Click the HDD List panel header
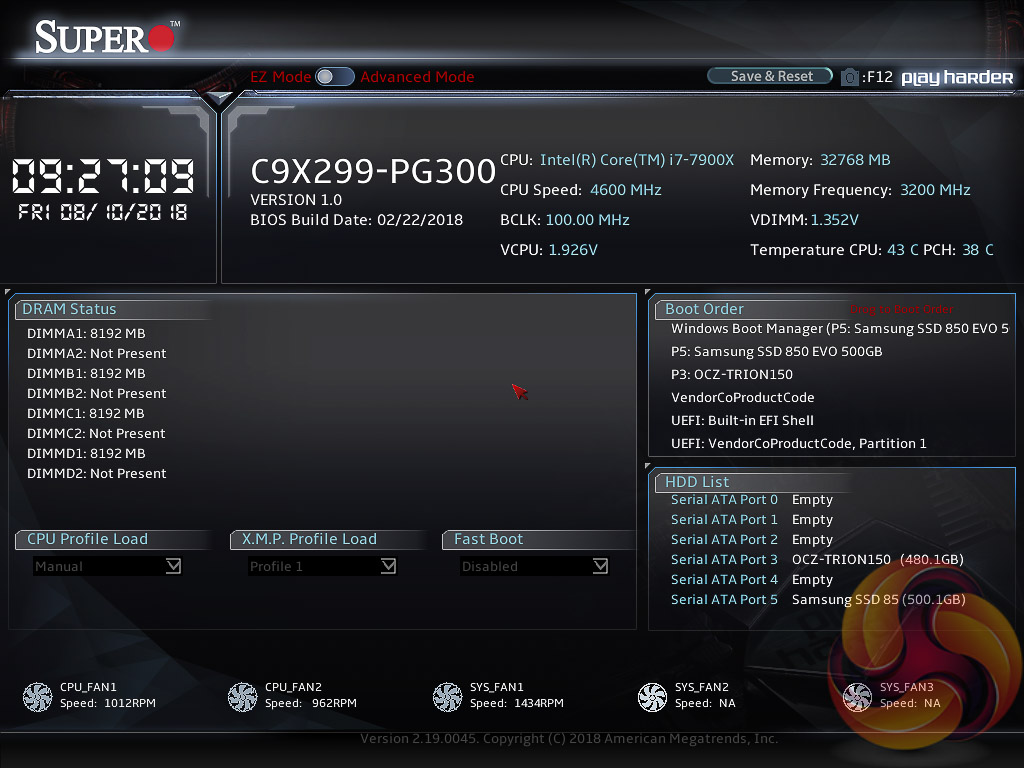 point(697,482)
